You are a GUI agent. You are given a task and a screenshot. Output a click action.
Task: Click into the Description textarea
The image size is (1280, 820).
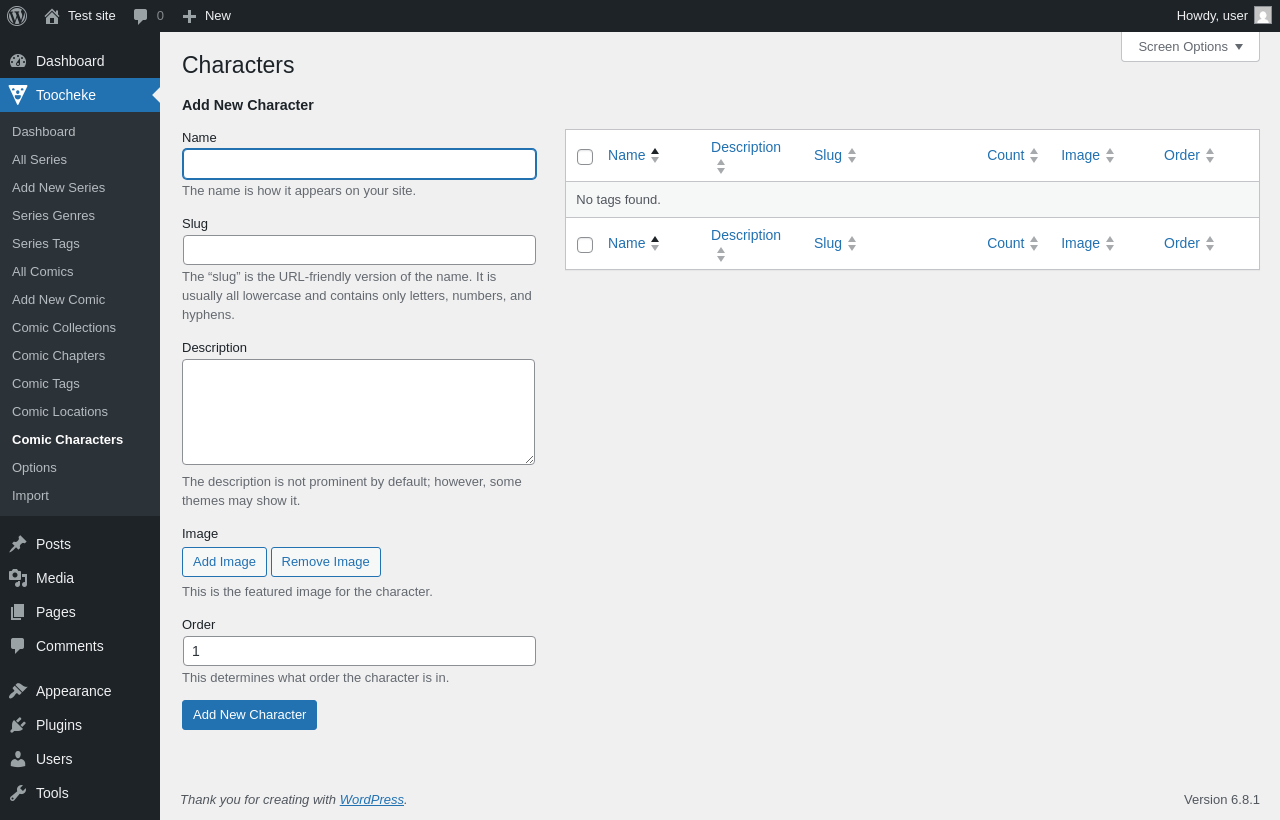(358, 412)
